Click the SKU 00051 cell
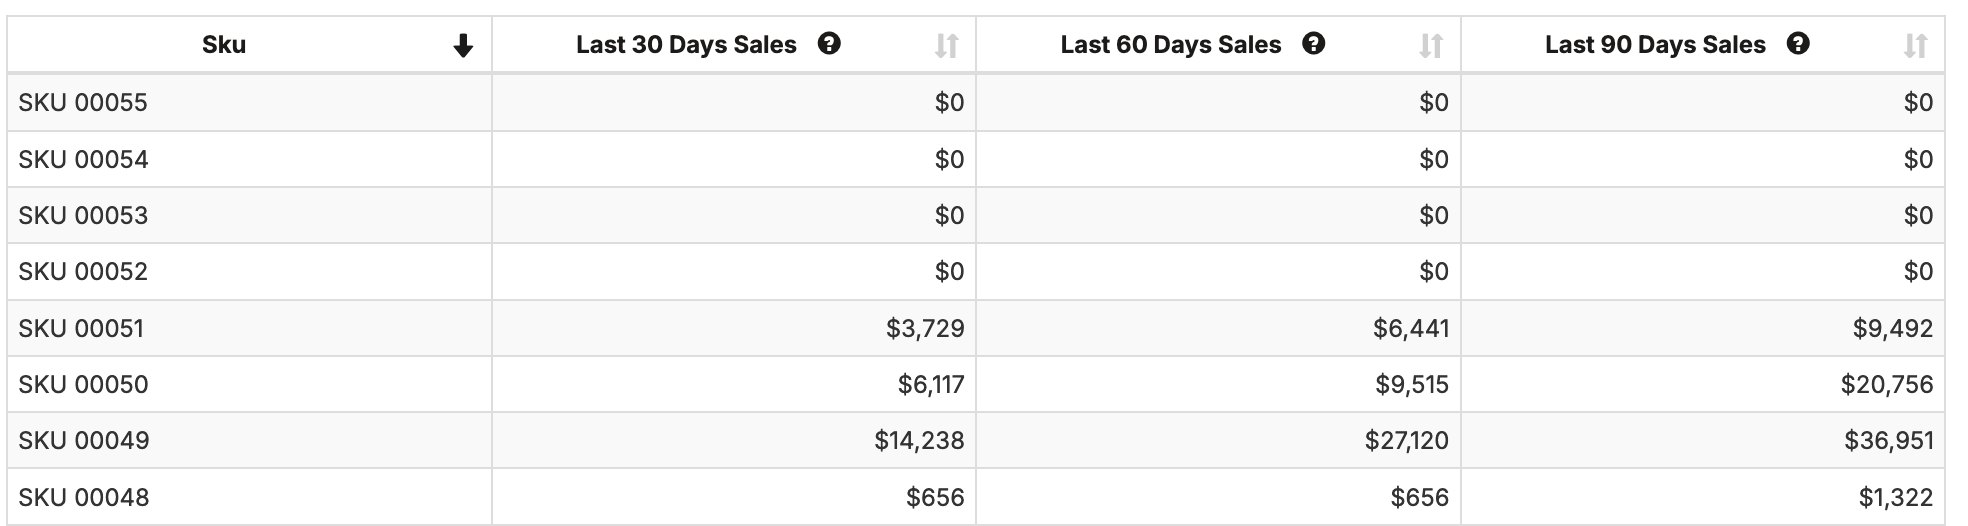The height and width of the screenshot is (526, 1968). point(81,328)
